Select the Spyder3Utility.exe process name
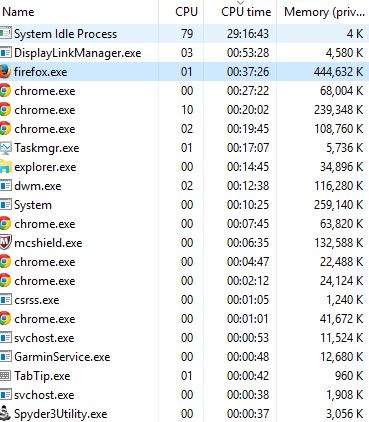Viewport: 369px width, 422px height. tap(61, 414)
